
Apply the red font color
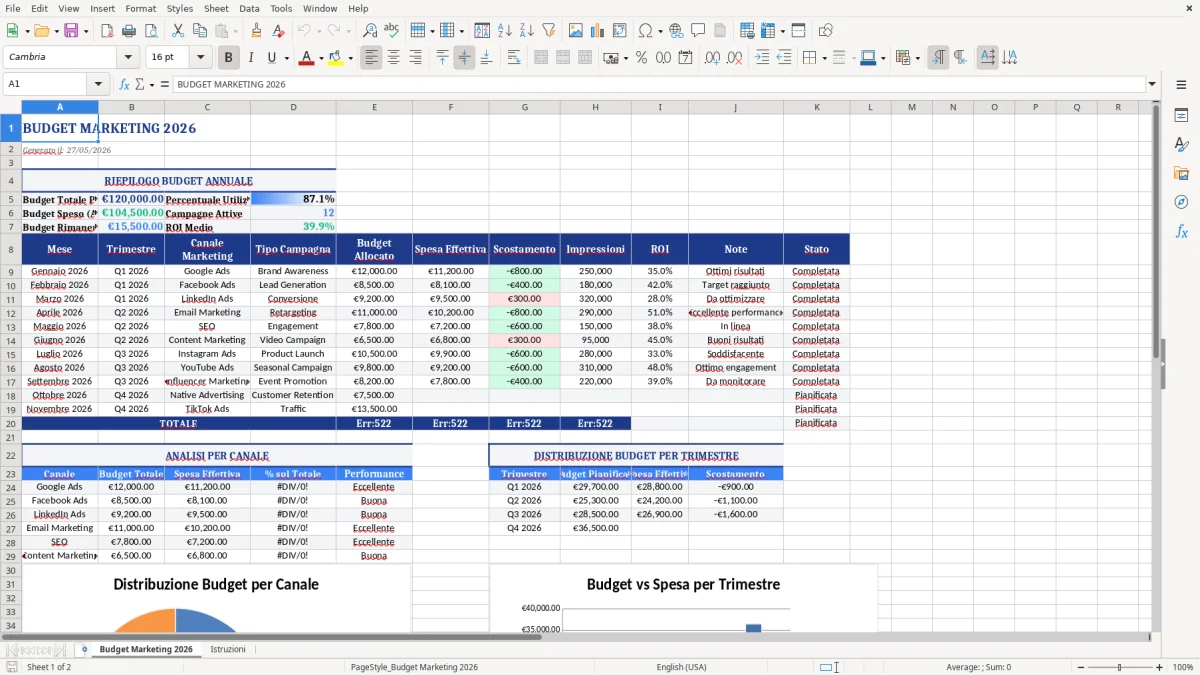[305, 58]
